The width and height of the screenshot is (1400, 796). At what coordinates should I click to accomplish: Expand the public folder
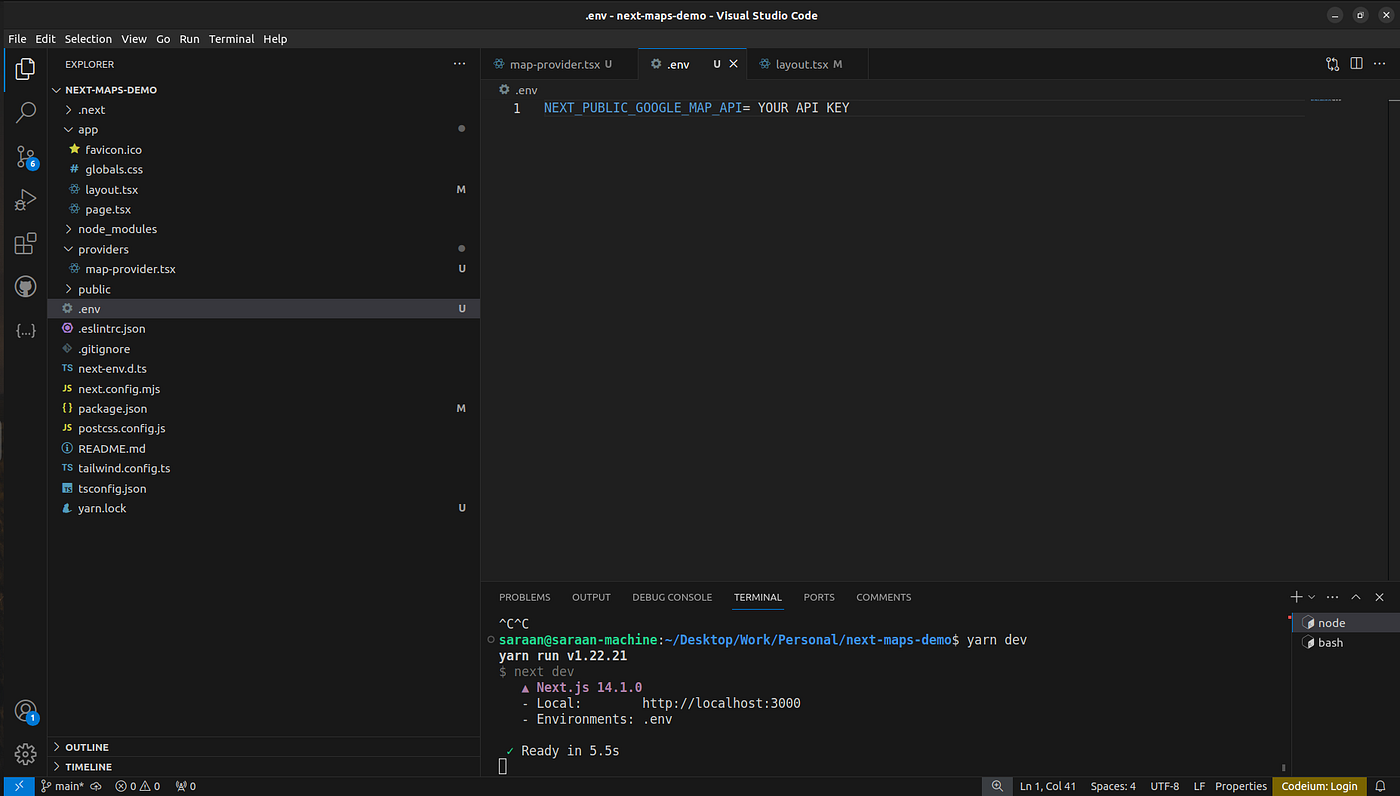[264, 289]
